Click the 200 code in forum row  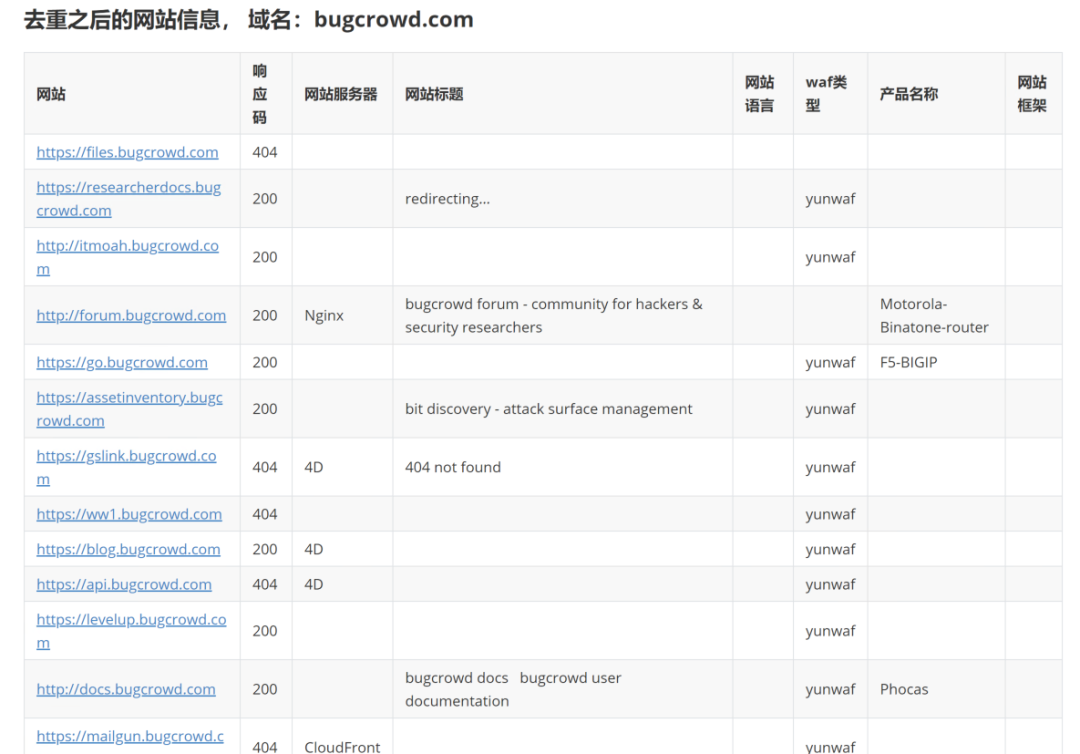click(x=265, y=315)
